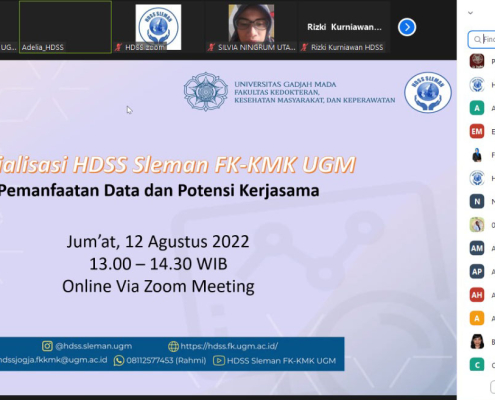
Task: Select Rizki Kurniawan HDSS participant tile
Action: [x=344, y=27]
